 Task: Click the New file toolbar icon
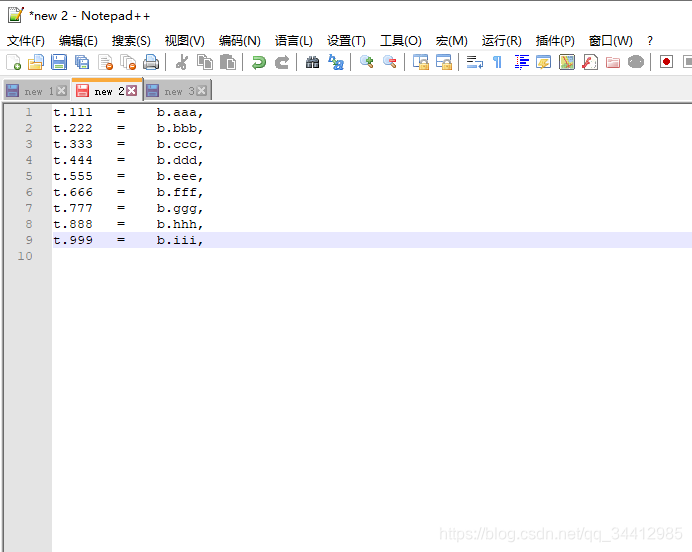click(13, 62)
